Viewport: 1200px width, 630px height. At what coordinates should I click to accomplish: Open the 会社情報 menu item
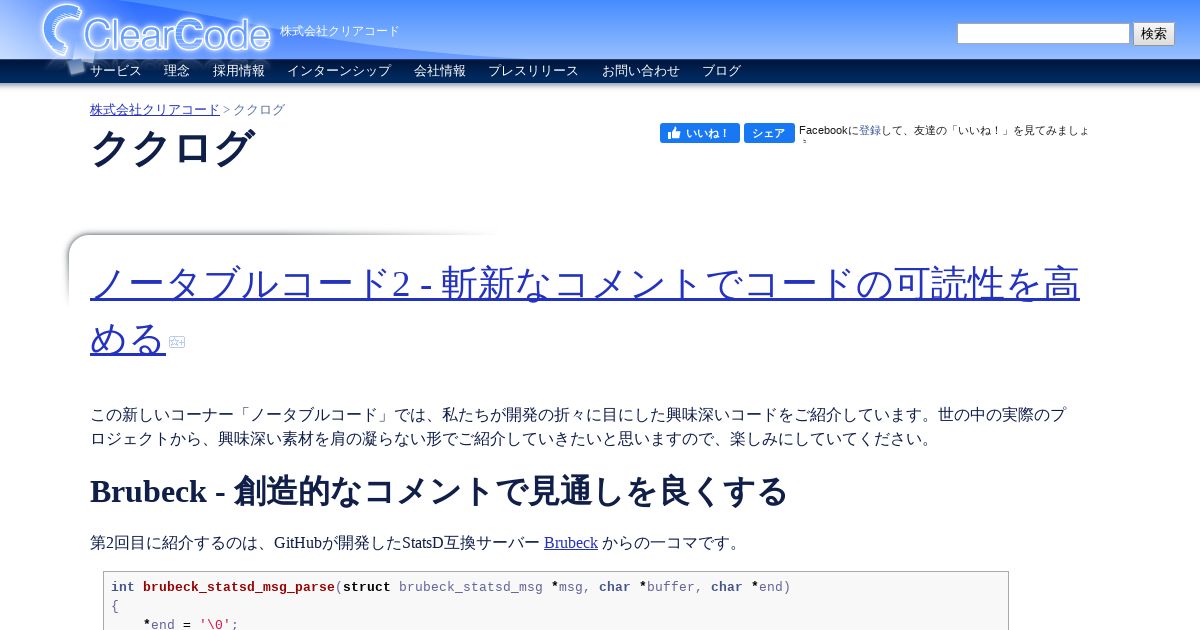440,71
